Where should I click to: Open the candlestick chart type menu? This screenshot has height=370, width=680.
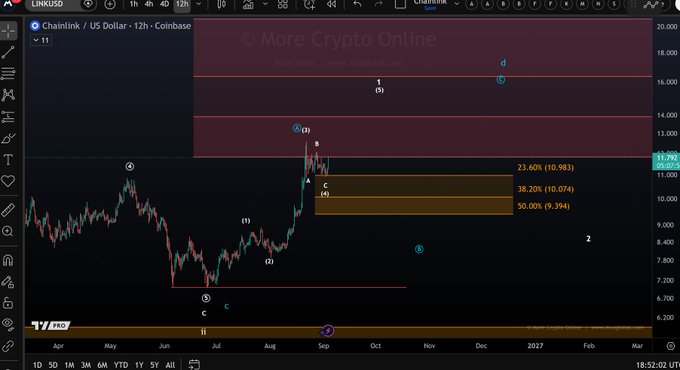point(222,4)
